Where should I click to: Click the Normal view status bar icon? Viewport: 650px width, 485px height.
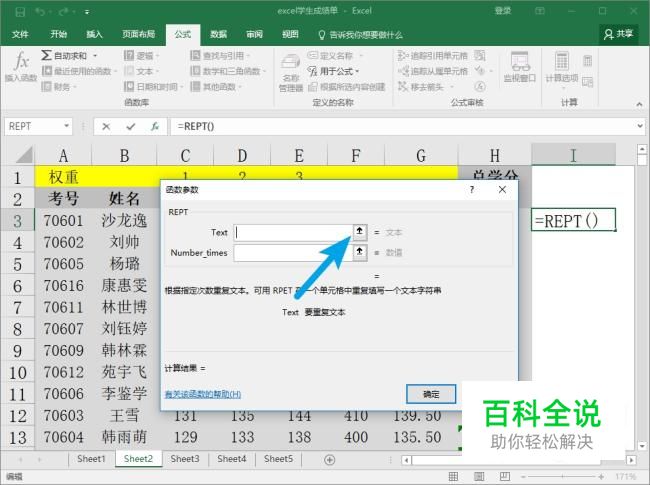[x=454, y=476]
